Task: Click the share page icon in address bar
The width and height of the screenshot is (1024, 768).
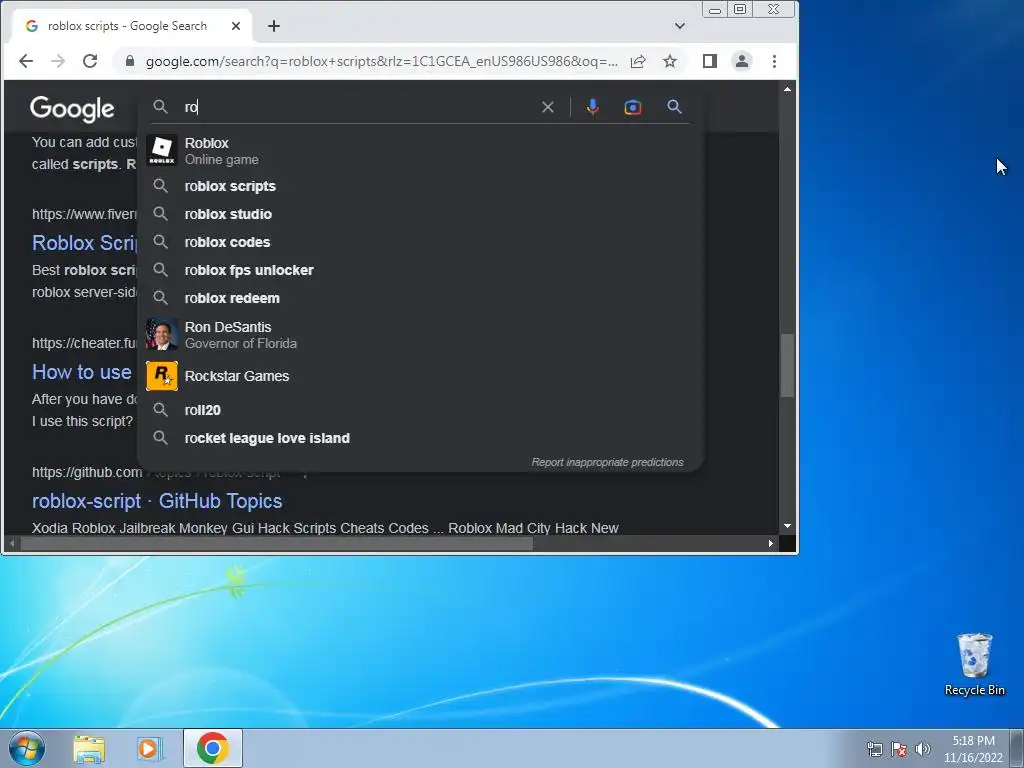Action: [638, 61]
